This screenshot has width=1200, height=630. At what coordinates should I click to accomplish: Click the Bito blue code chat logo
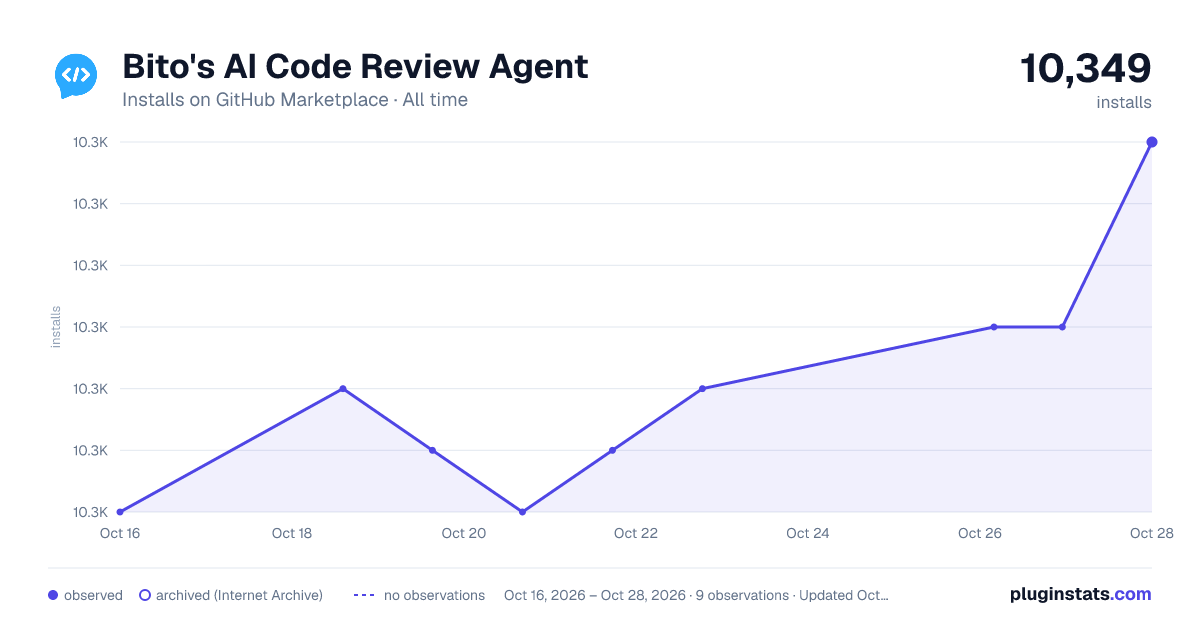[x=76, y=76]
